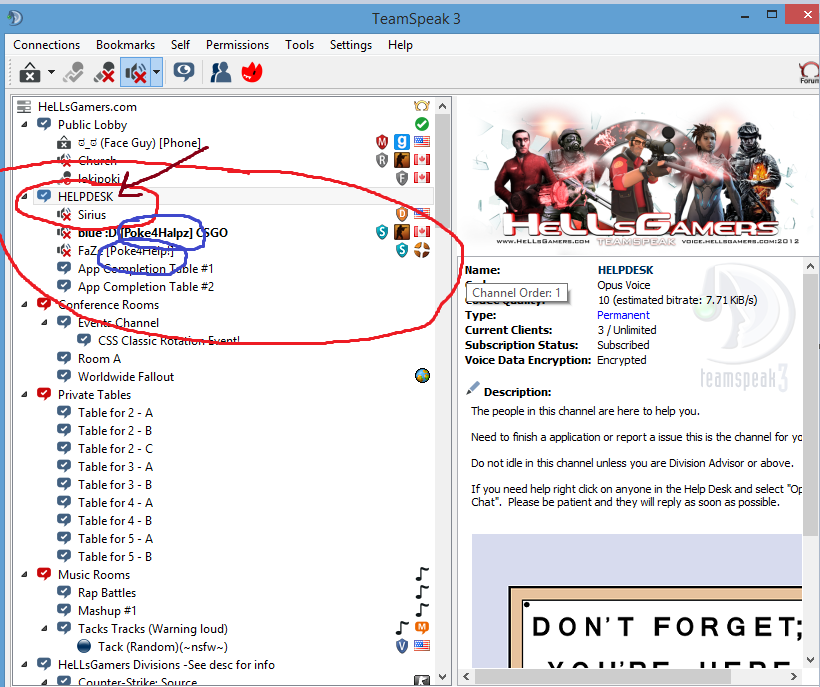Click the orange M badge on Tacks Tracks
820x687 pixels.
click(422, 627)
